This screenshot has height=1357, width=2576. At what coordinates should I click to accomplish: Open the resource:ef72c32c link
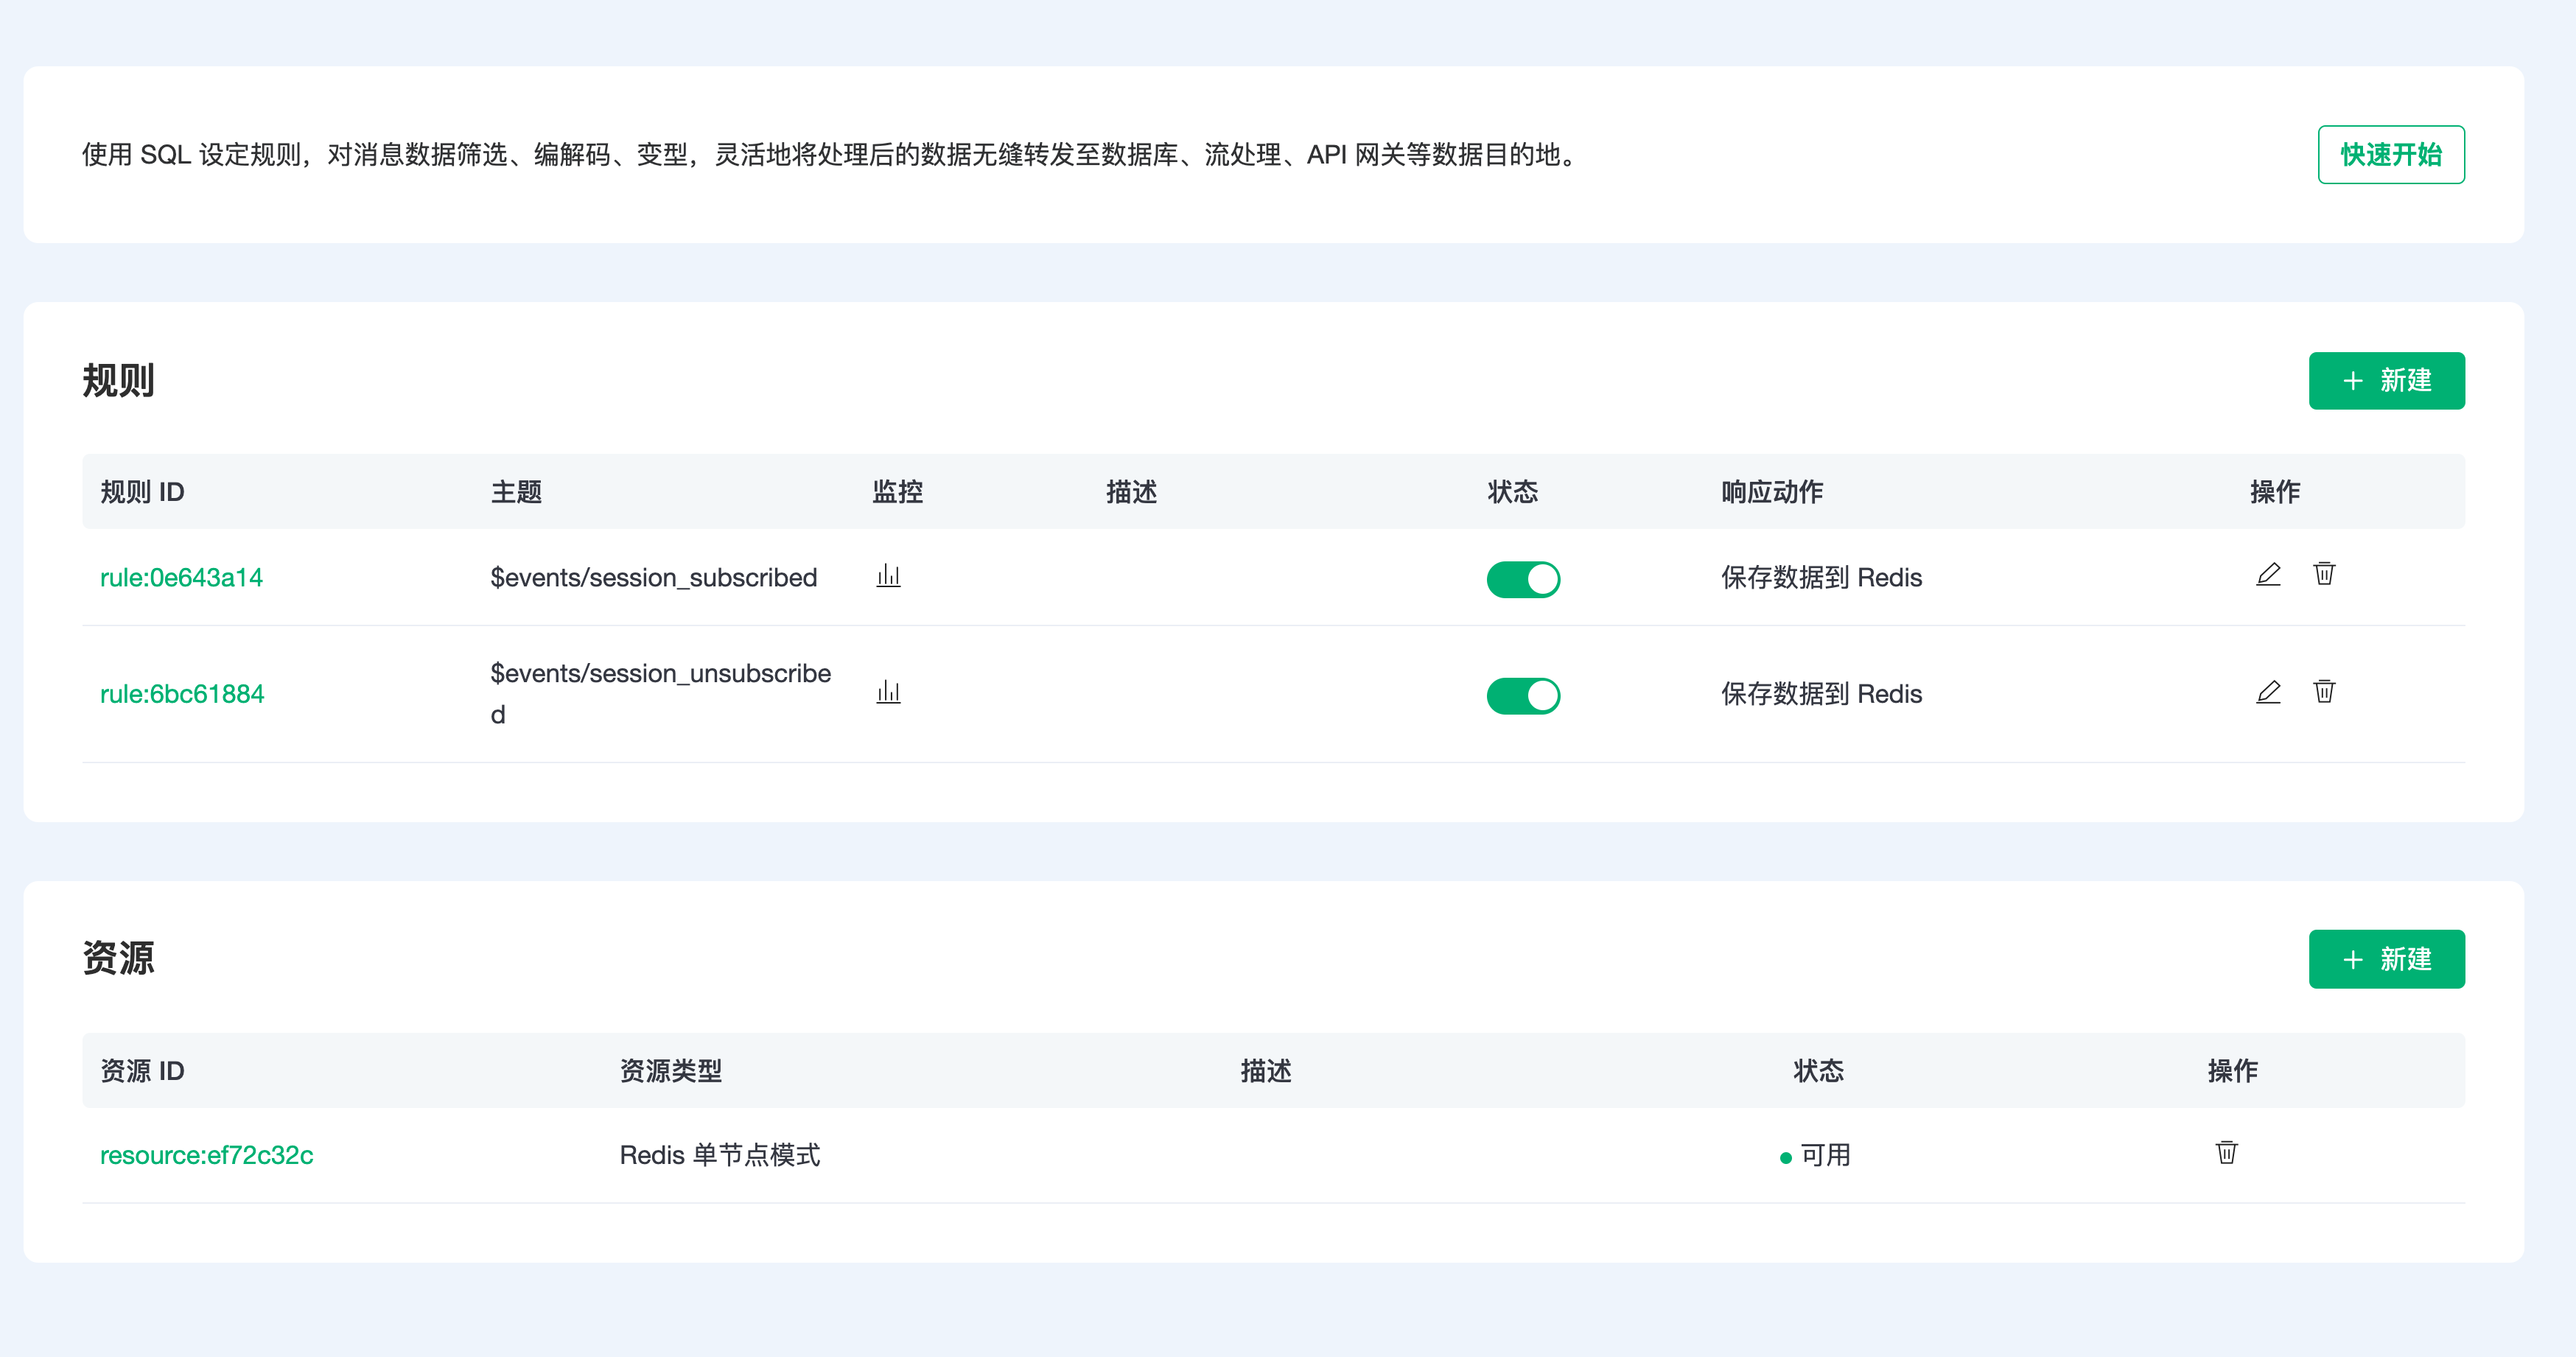206,1156
